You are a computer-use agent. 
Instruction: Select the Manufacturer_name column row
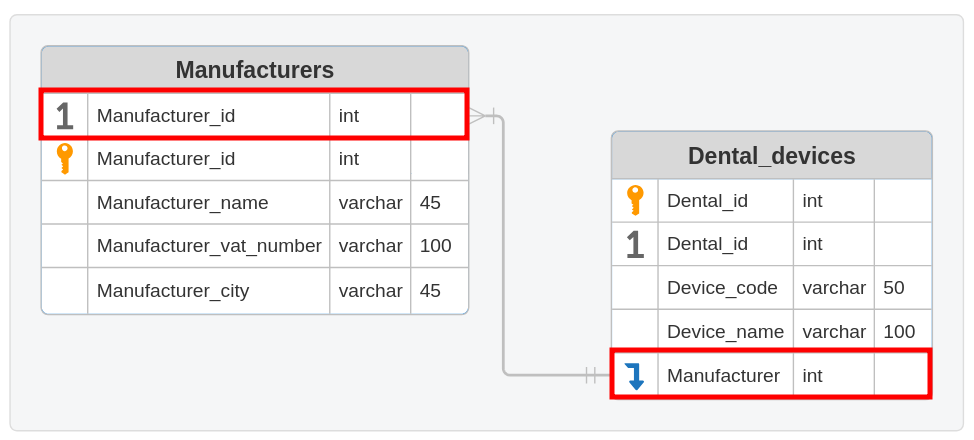click(x=182, y=203)
